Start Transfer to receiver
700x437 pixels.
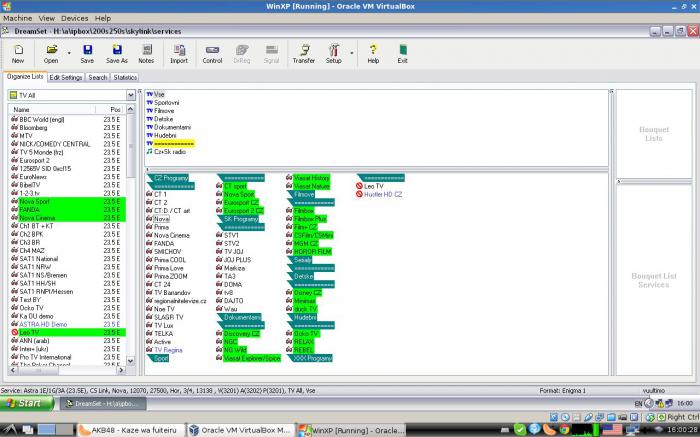coord(304,54)
